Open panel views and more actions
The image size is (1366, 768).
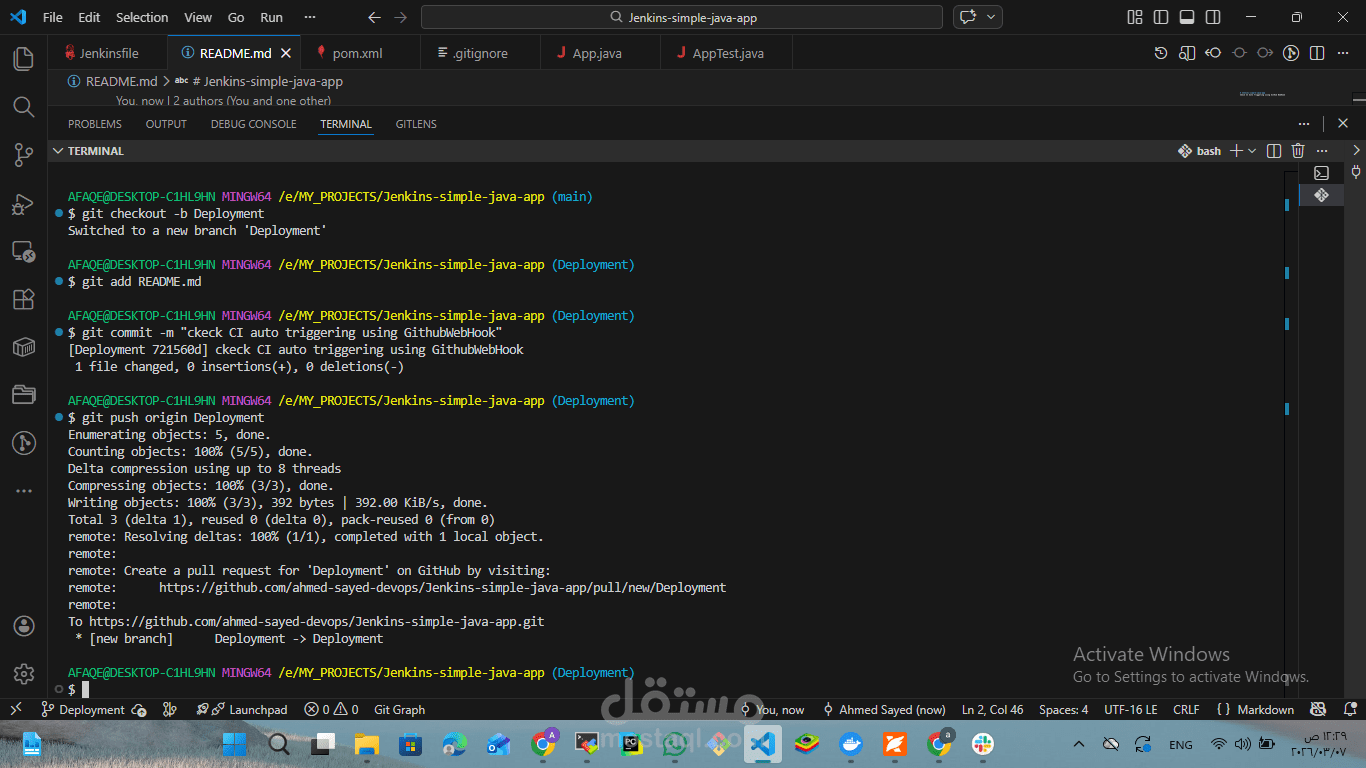pos(1303,124)
